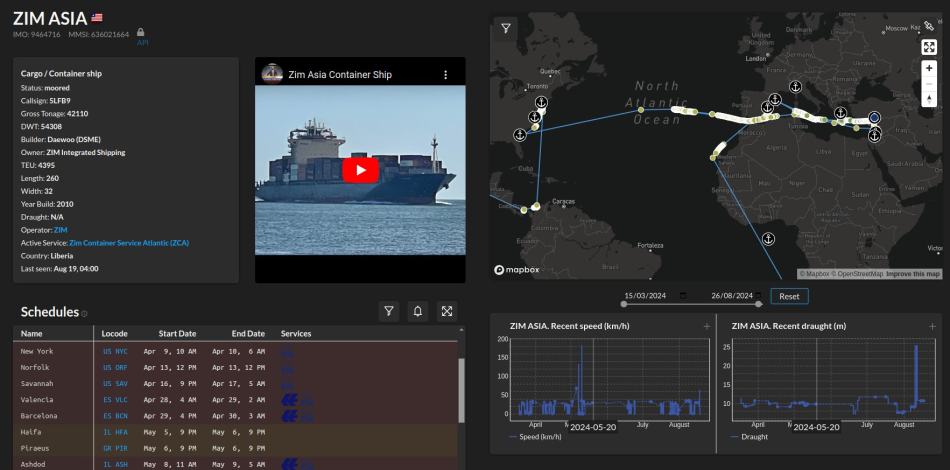950x470 pixels.
Task: Click the info icon beside Schedules
Action: [x=84, y=314]
